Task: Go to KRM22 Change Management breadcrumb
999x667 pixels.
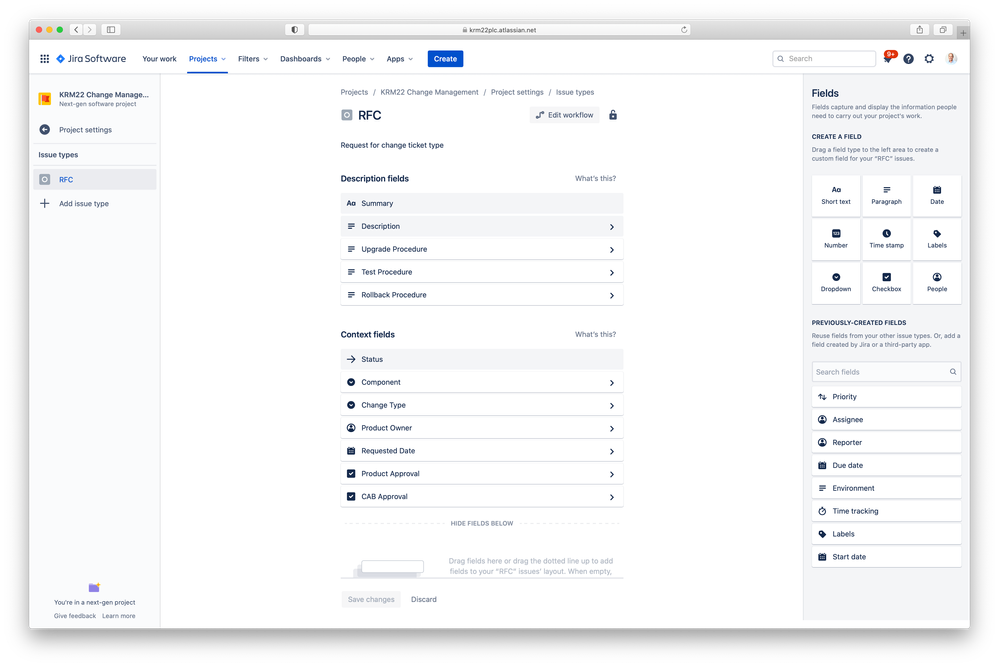Action: 429,92
